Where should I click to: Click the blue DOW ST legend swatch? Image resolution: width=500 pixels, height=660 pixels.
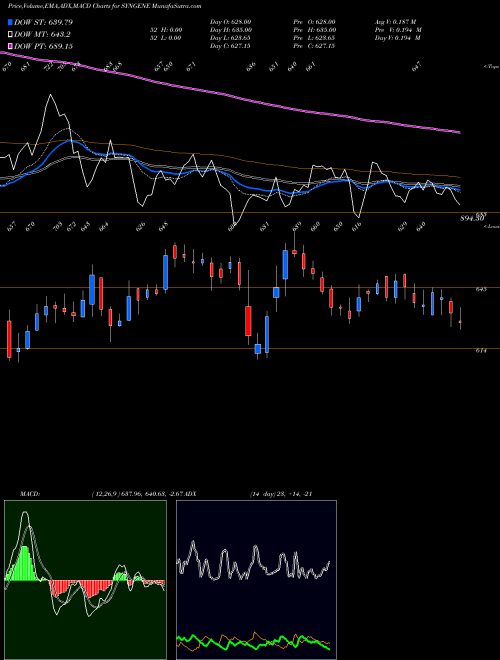11,22
